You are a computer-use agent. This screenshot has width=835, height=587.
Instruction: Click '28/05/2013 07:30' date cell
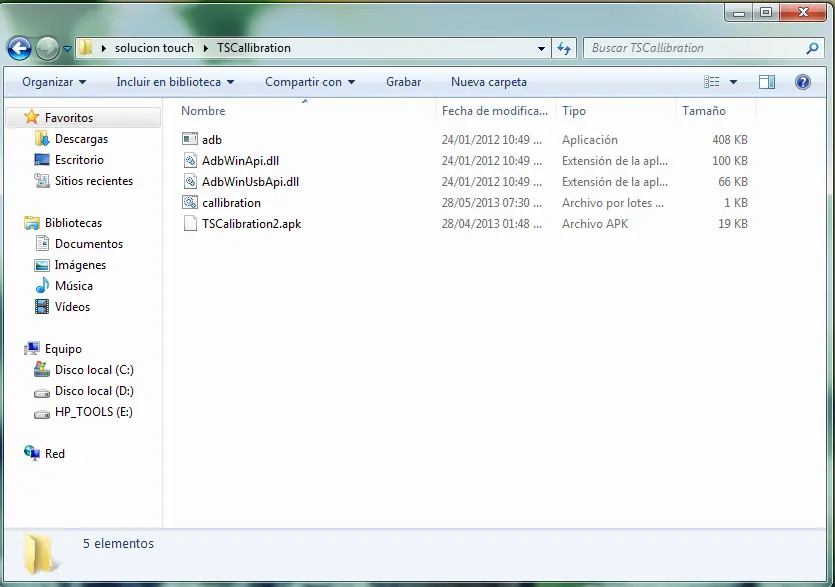pyautogui.click(x=492, y=202)
